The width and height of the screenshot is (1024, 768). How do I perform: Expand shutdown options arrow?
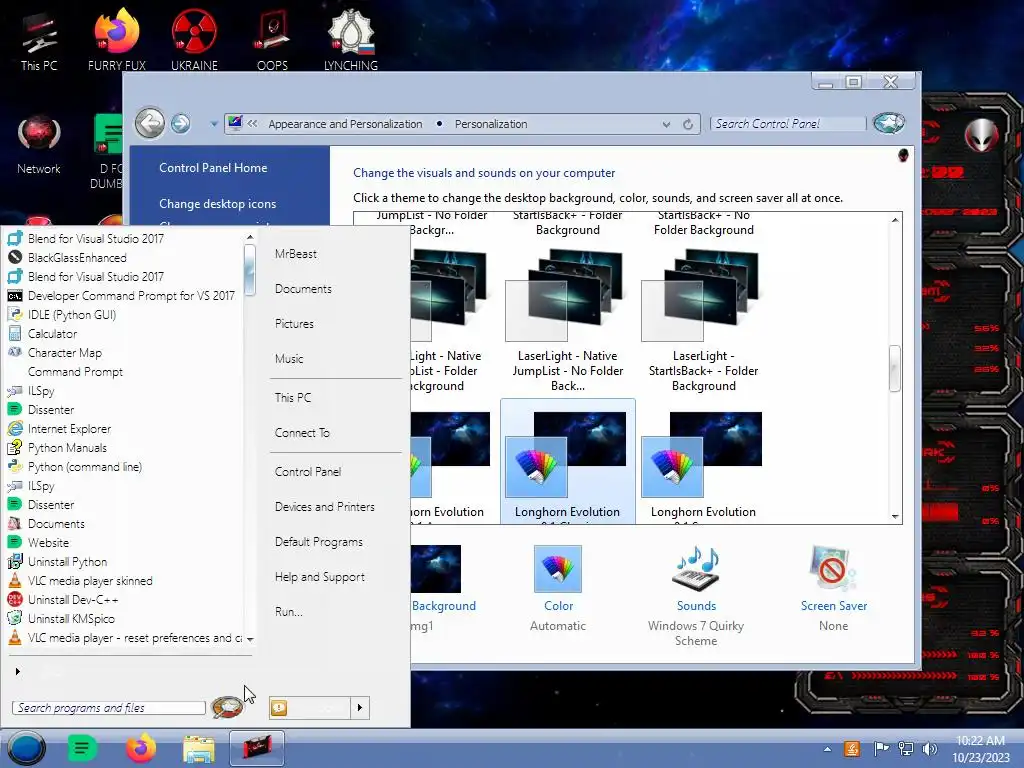coord(360,707)
